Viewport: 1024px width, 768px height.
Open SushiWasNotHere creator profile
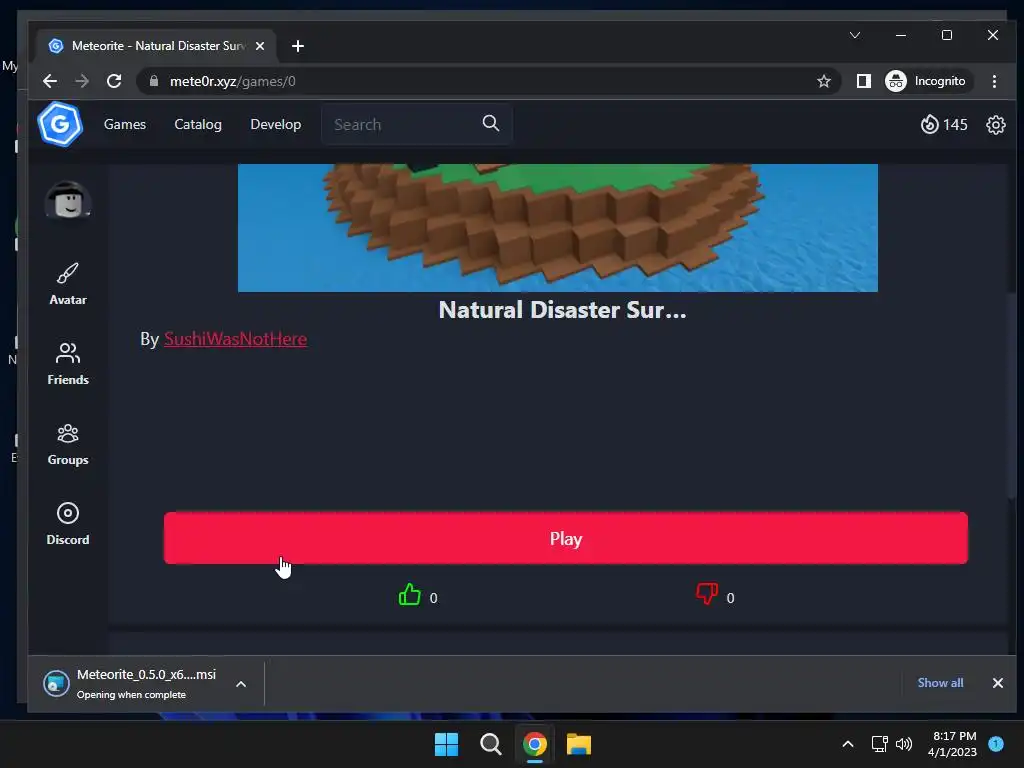click(235, 339)
